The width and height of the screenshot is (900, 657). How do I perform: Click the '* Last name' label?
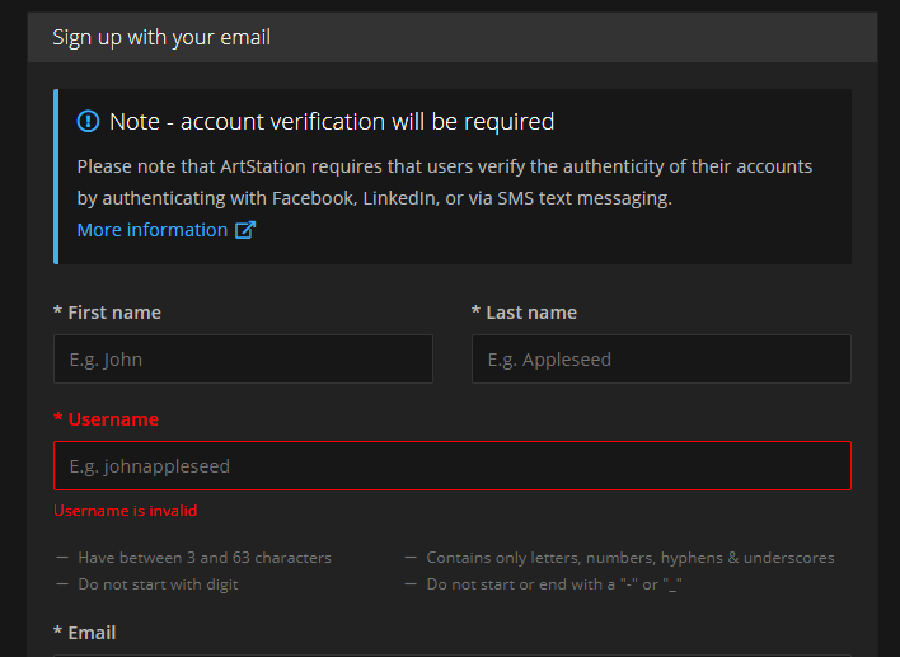click(524, 313)
